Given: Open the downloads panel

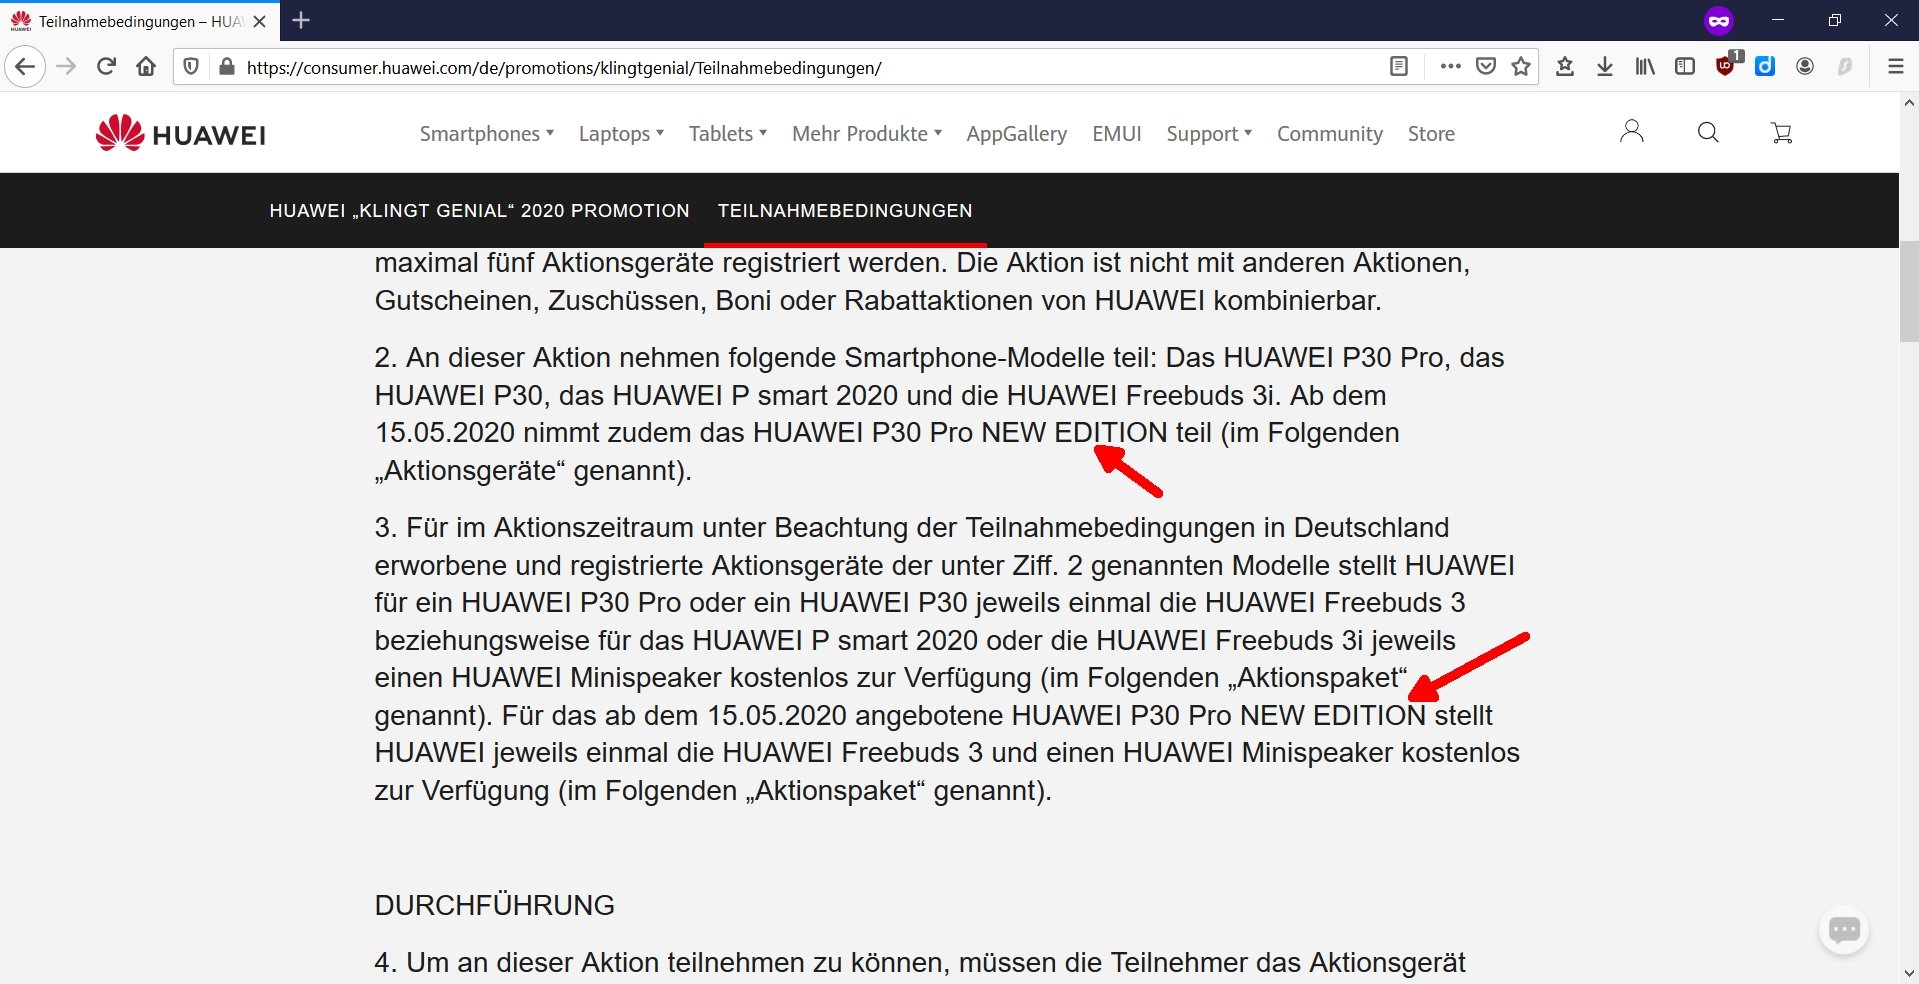Looking at the screenshot, I should [1605, 67].
